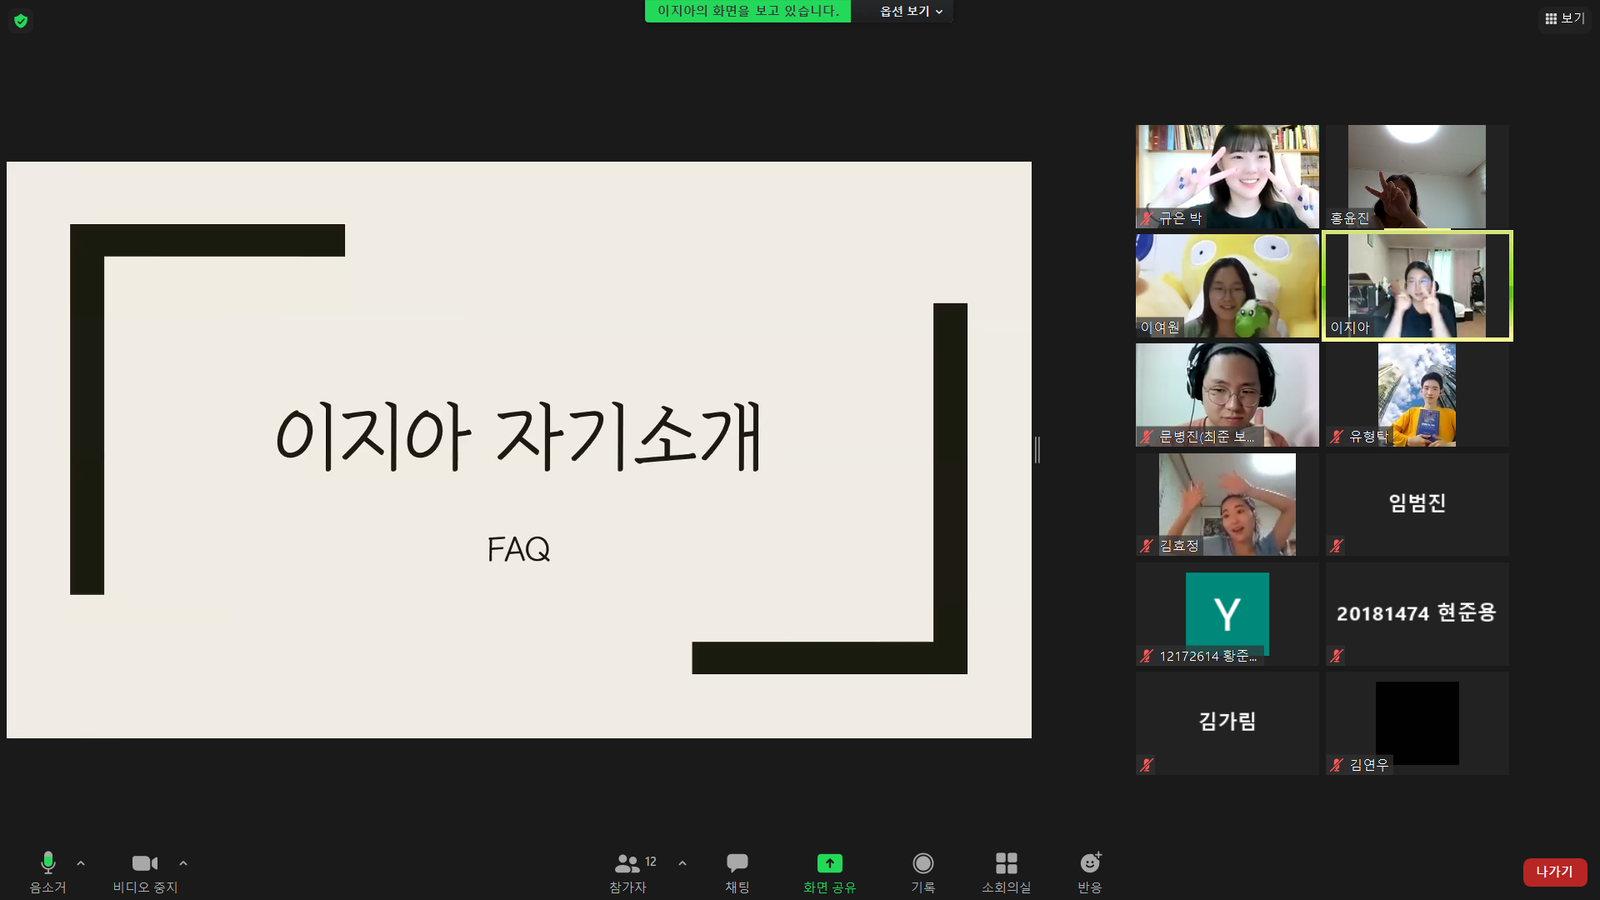Select 문병진 video thumbnail
Screen dimensions: 1600x900
click(1227, 395)
